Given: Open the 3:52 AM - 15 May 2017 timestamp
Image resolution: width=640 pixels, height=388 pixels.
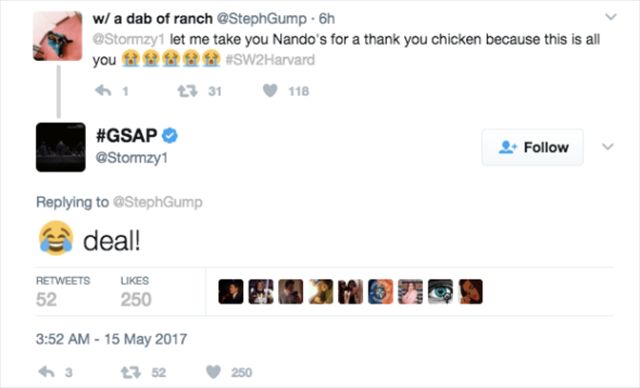Looking at the screenshot, I should click(111, 339).
